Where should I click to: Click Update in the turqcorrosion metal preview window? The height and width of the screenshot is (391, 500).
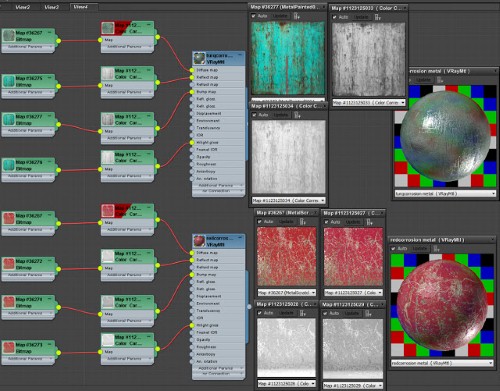(423, 80)
